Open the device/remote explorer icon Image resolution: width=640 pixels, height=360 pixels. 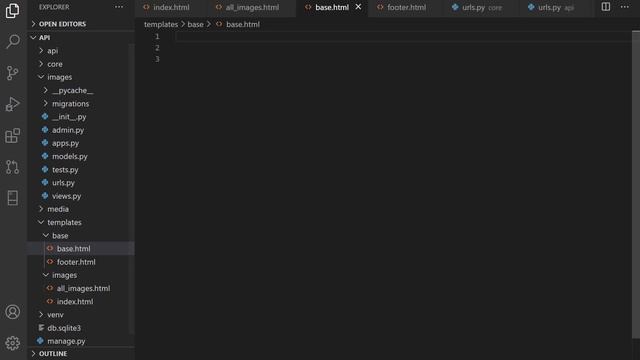[x=13, y=198]
